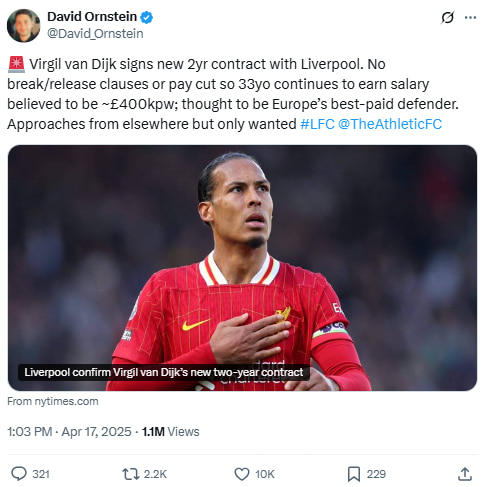The width and height of the screenshot is (482, 487).
Task: Like the tweet with heart icon
Action: (x=242, y=474)
